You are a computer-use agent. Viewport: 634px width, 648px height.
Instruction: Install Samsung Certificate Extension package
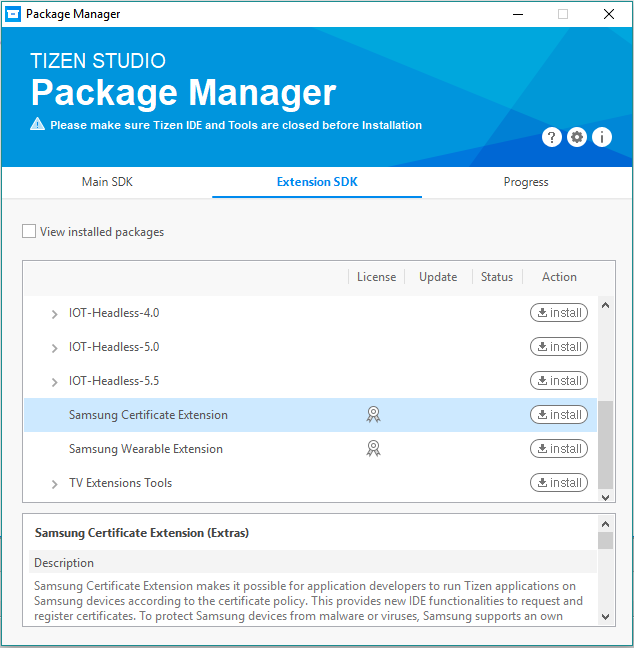[x=559, y=415]
